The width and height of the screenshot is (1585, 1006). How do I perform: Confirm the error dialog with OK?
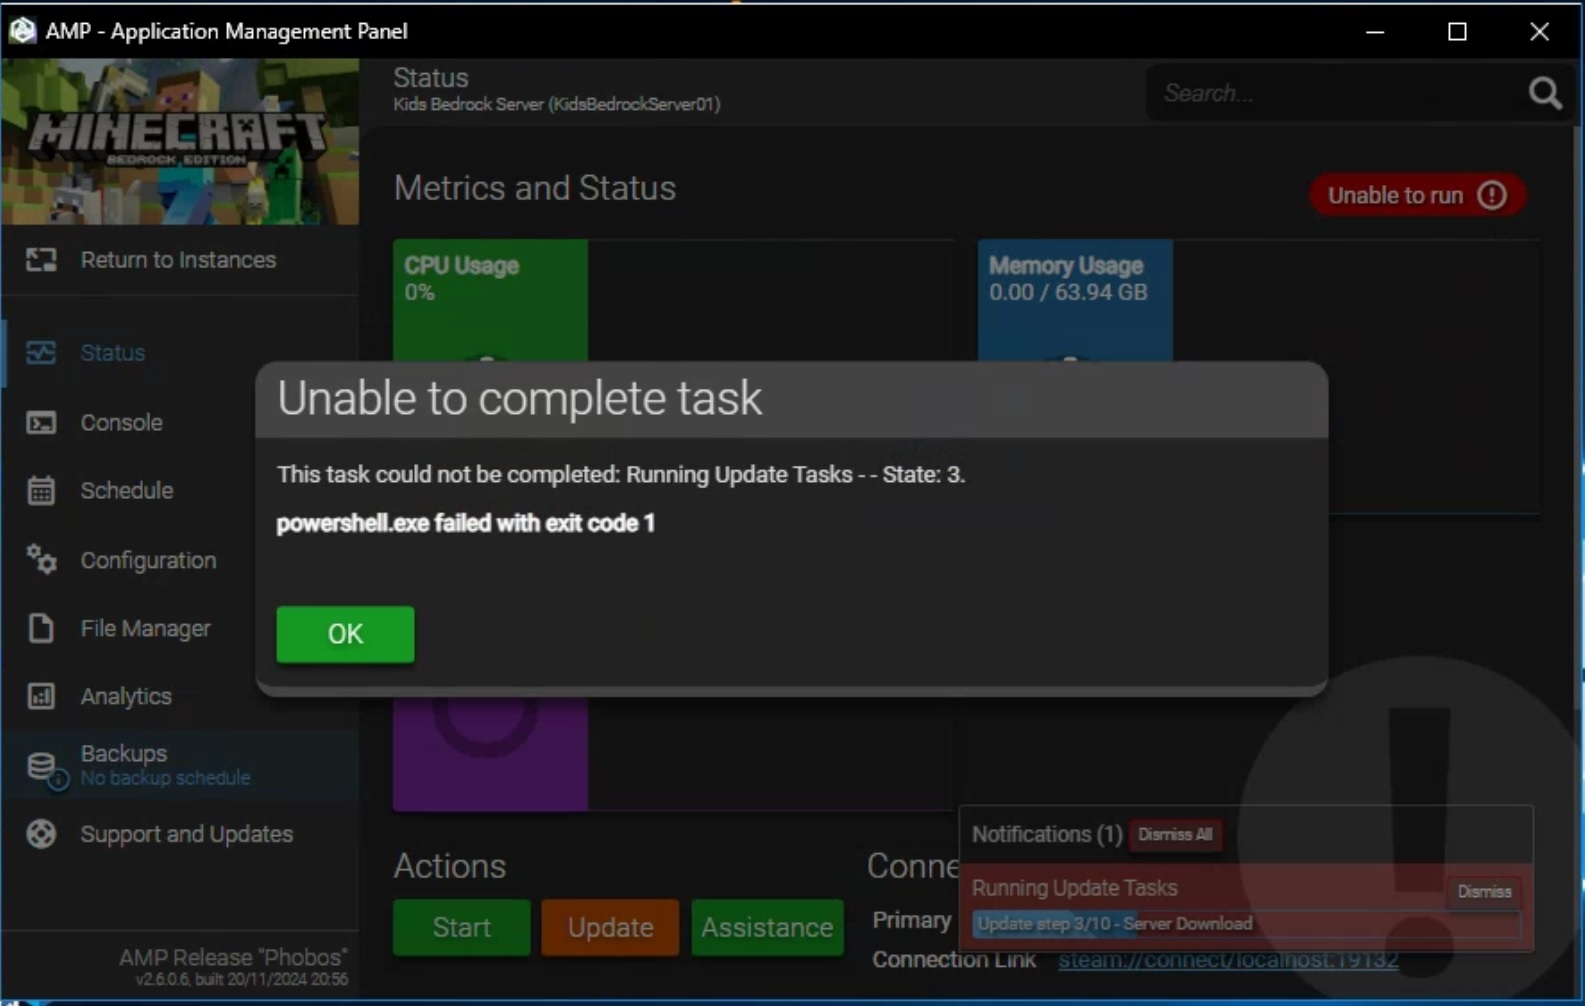pyautogui.click(x=345, y=634)
